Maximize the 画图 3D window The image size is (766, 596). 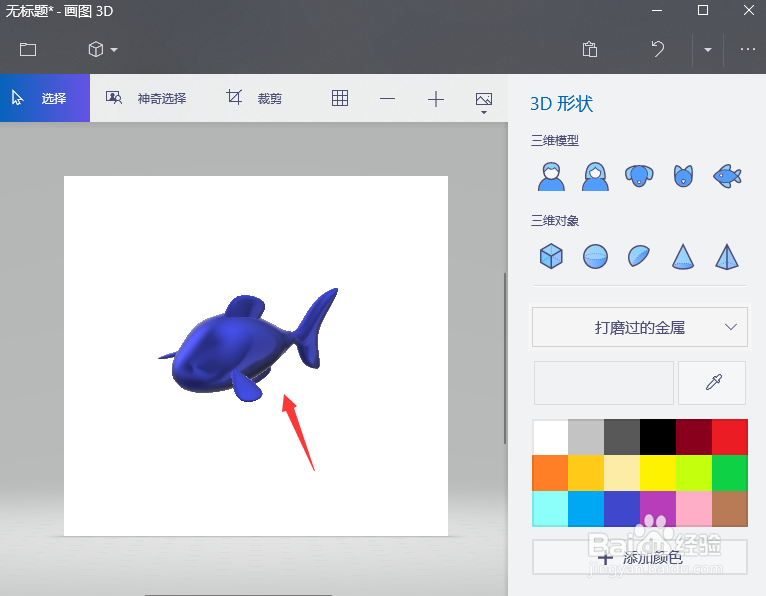pos(702,10)
